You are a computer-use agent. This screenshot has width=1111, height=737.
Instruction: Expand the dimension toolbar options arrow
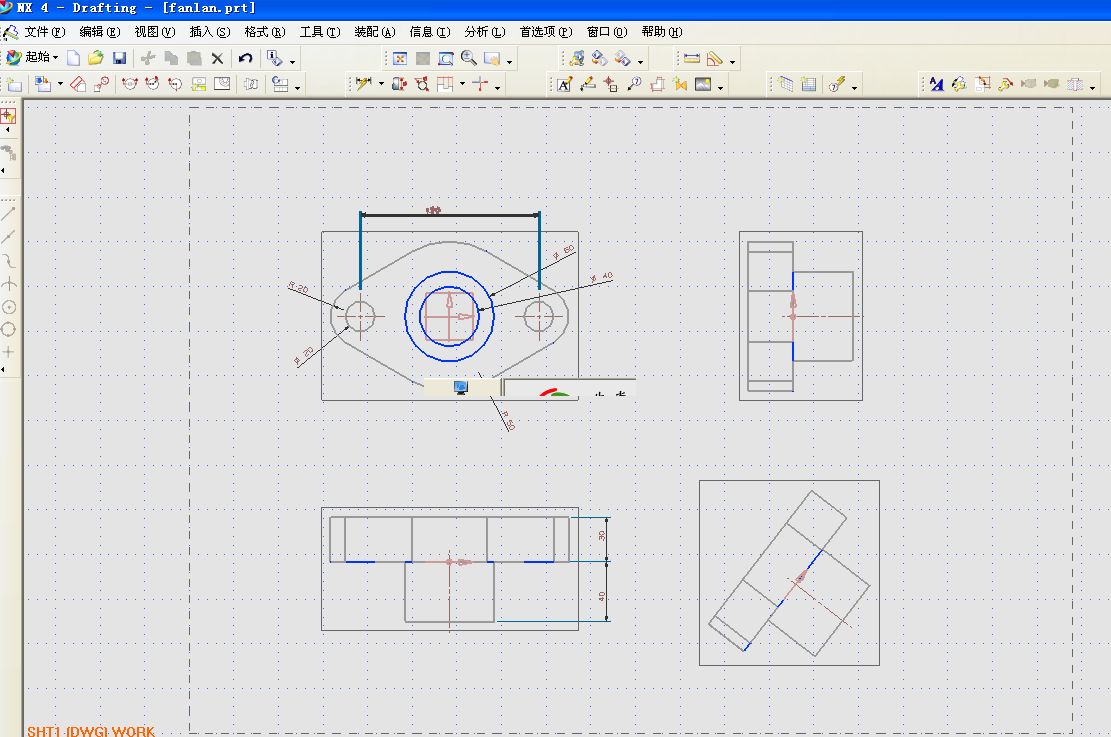[498, 89]
